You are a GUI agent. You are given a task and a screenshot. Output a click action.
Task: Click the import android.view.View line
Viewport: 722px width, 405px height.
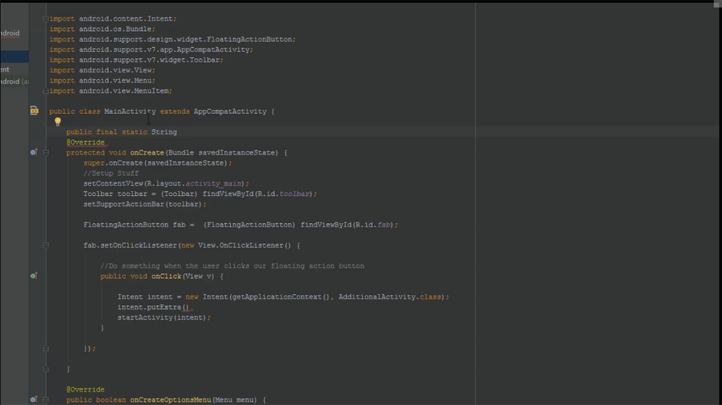(x=102, y=70)
